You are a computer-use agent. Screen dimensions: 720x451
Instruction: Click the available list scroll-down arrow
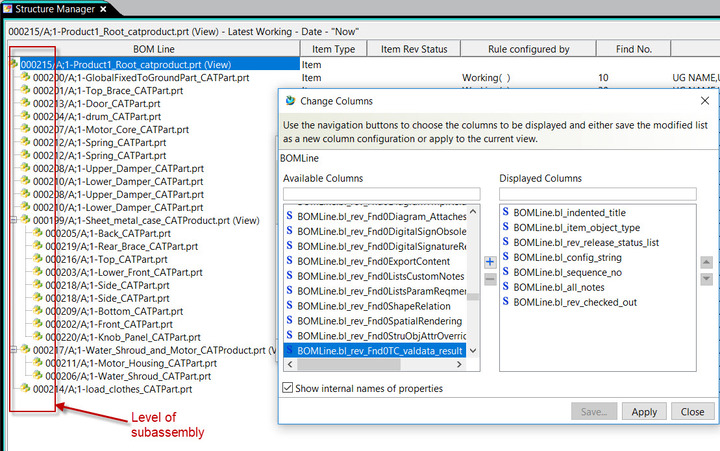coord(473,351)
